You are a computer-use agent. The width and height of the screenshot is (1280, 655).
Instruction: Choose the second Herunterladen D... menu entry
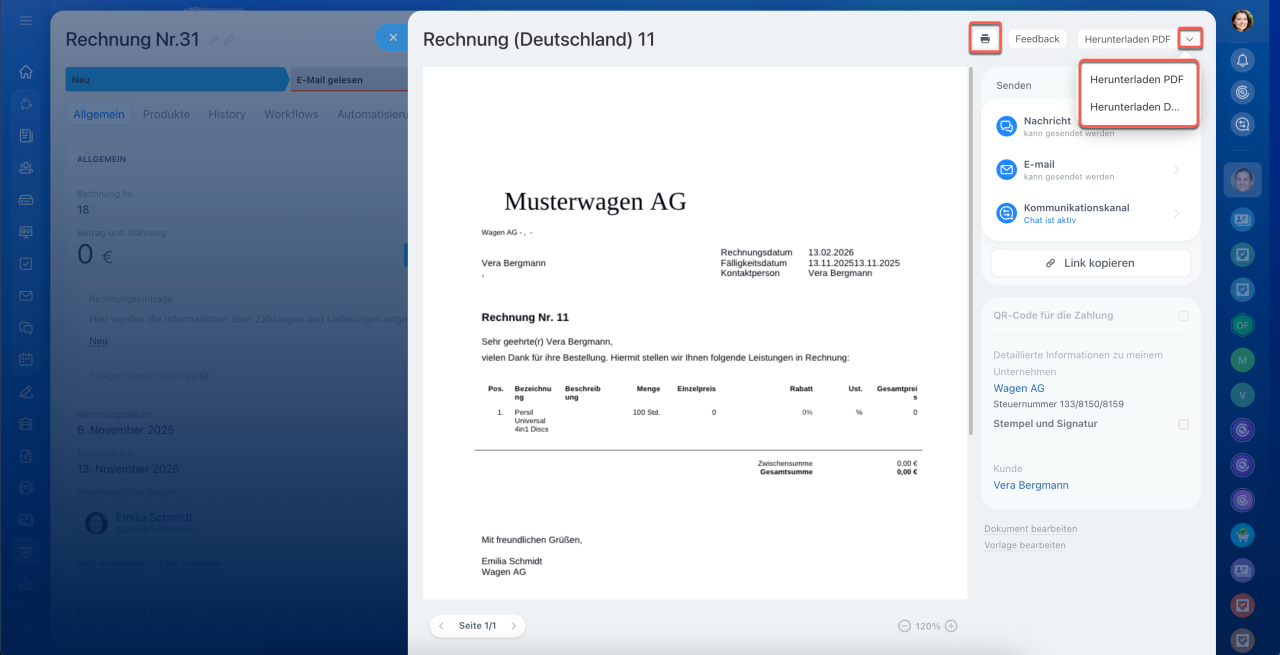[x=1136, y=107]
